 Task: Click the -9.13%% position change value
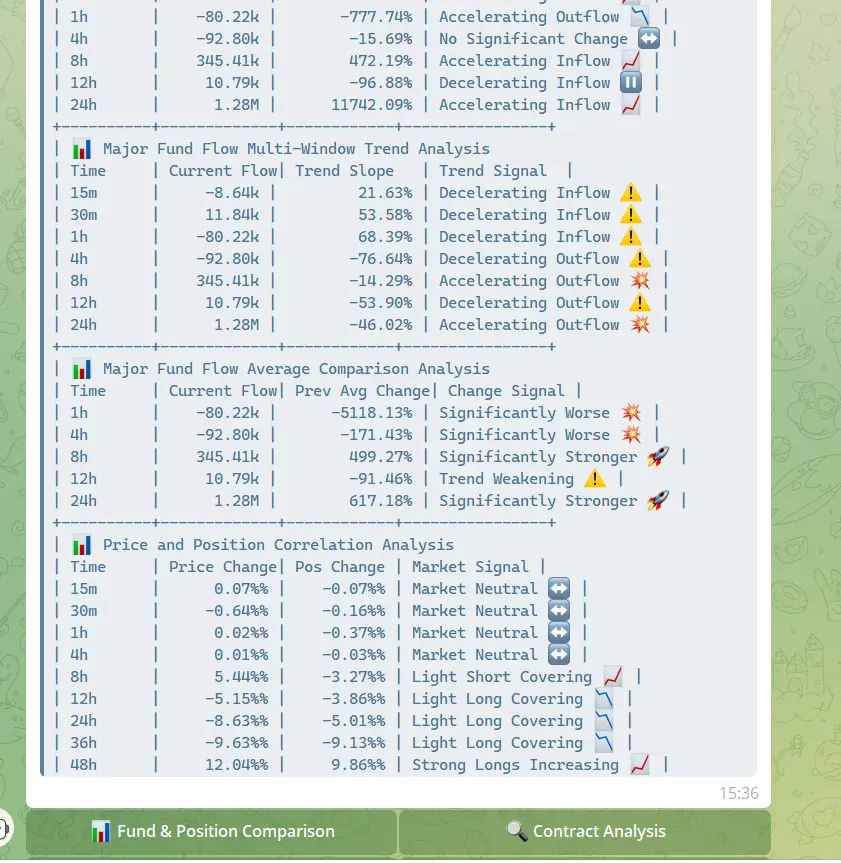(x=353, y=743)
